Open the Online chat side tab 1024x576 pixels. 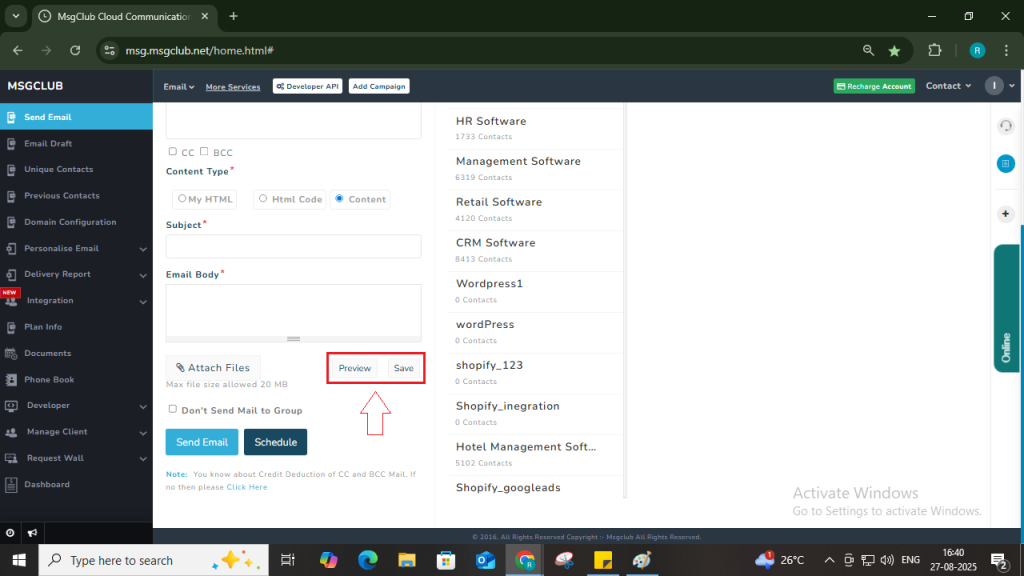click(1006, 308)
